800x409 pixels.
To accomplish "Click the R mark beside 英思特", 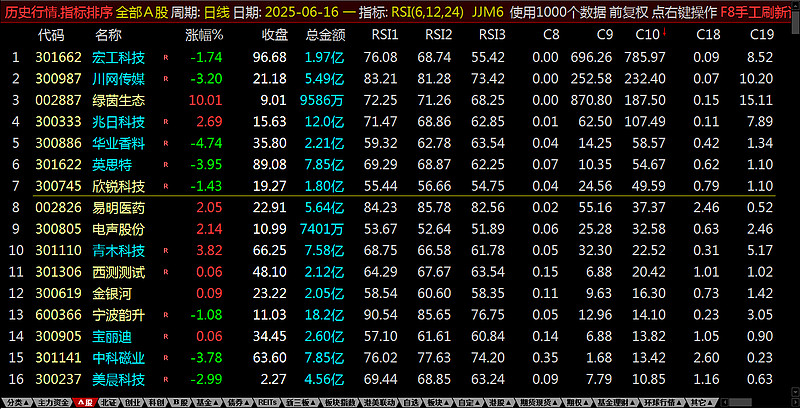I will point(165,165).
